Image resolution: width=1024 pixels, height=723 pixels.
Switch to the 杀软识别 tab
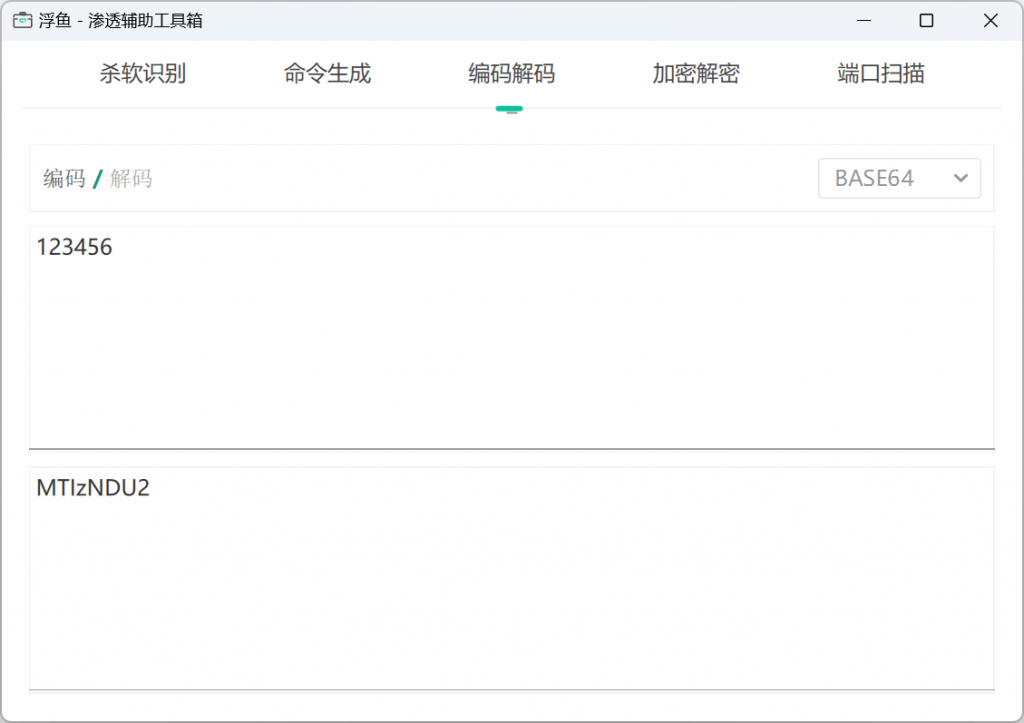click(142, 73)
